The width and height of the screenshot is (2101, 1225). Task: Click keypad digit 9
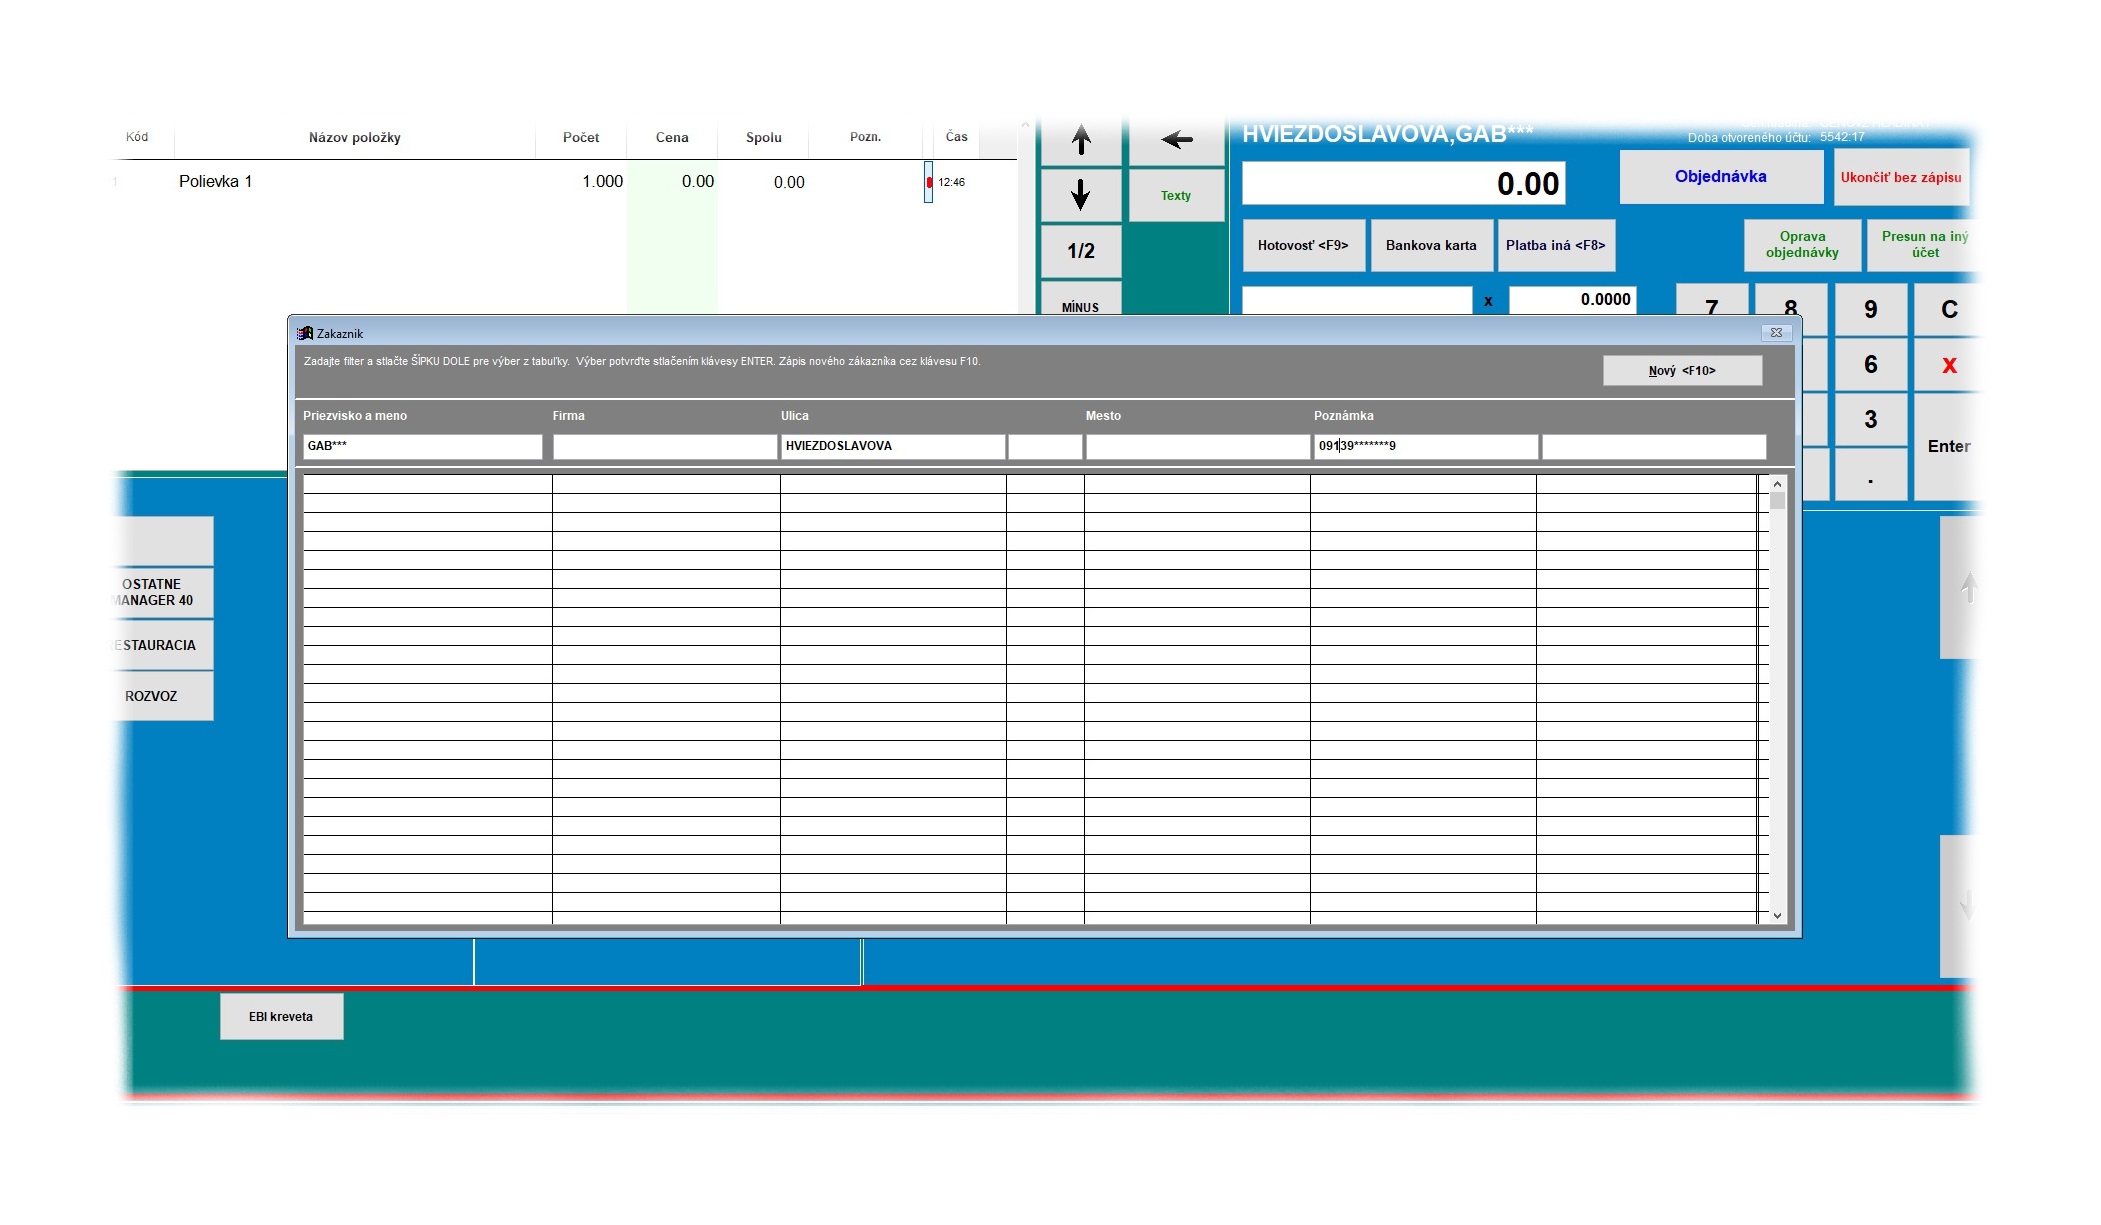pyautogui.click(x=1870, y=310)
